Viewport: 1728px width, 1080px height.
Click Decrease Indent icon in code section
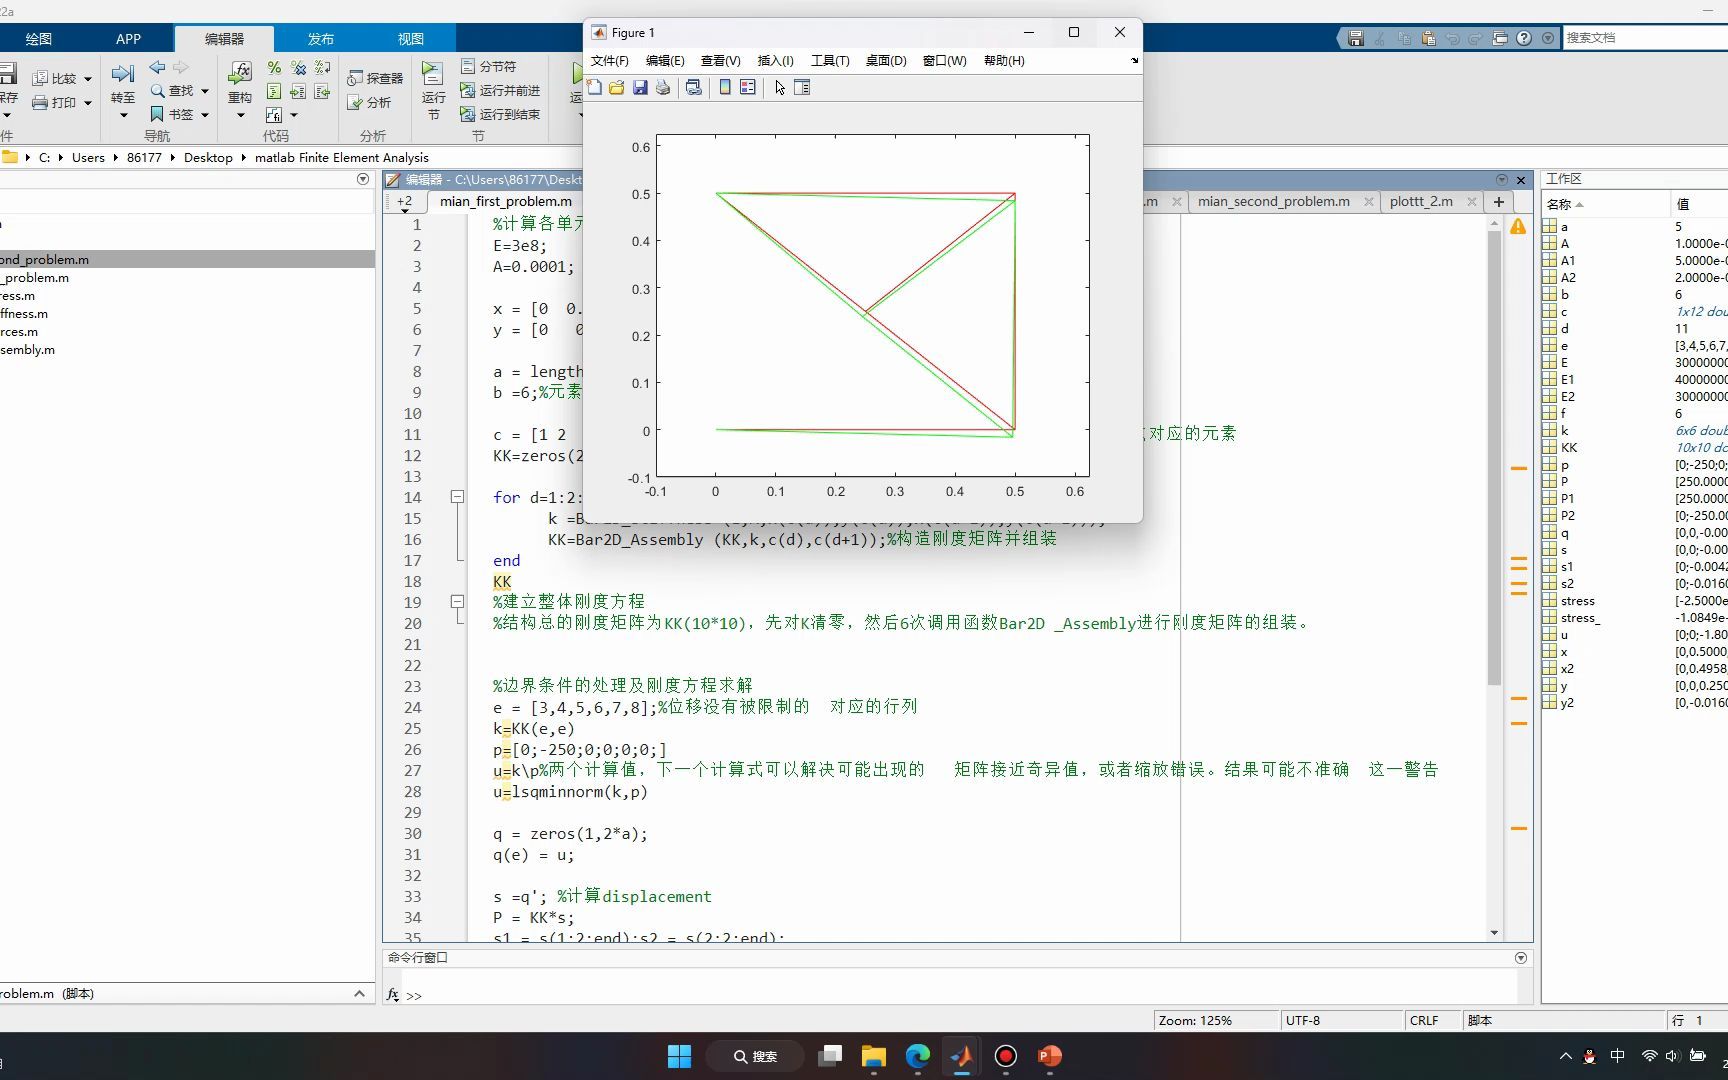pos(322,92)
